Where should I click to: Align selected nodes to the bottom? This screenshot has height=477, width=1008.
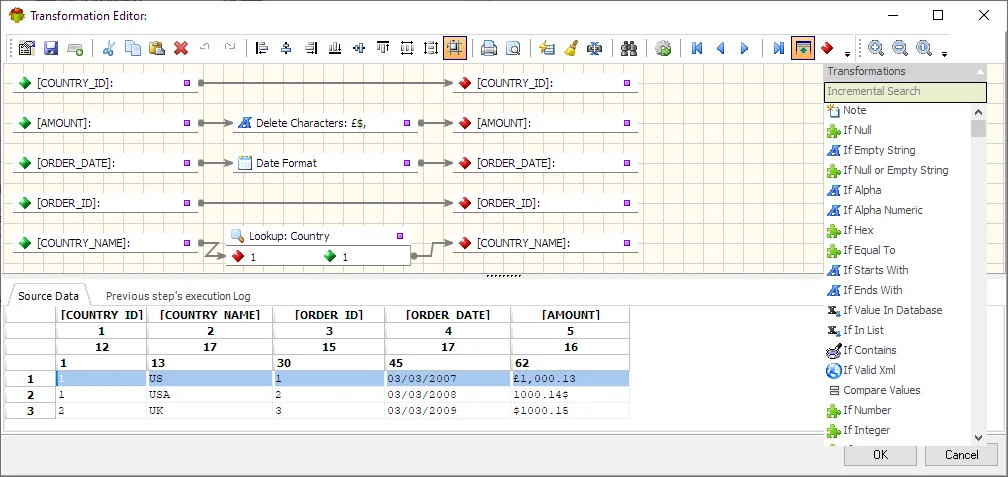pos(335,48)
